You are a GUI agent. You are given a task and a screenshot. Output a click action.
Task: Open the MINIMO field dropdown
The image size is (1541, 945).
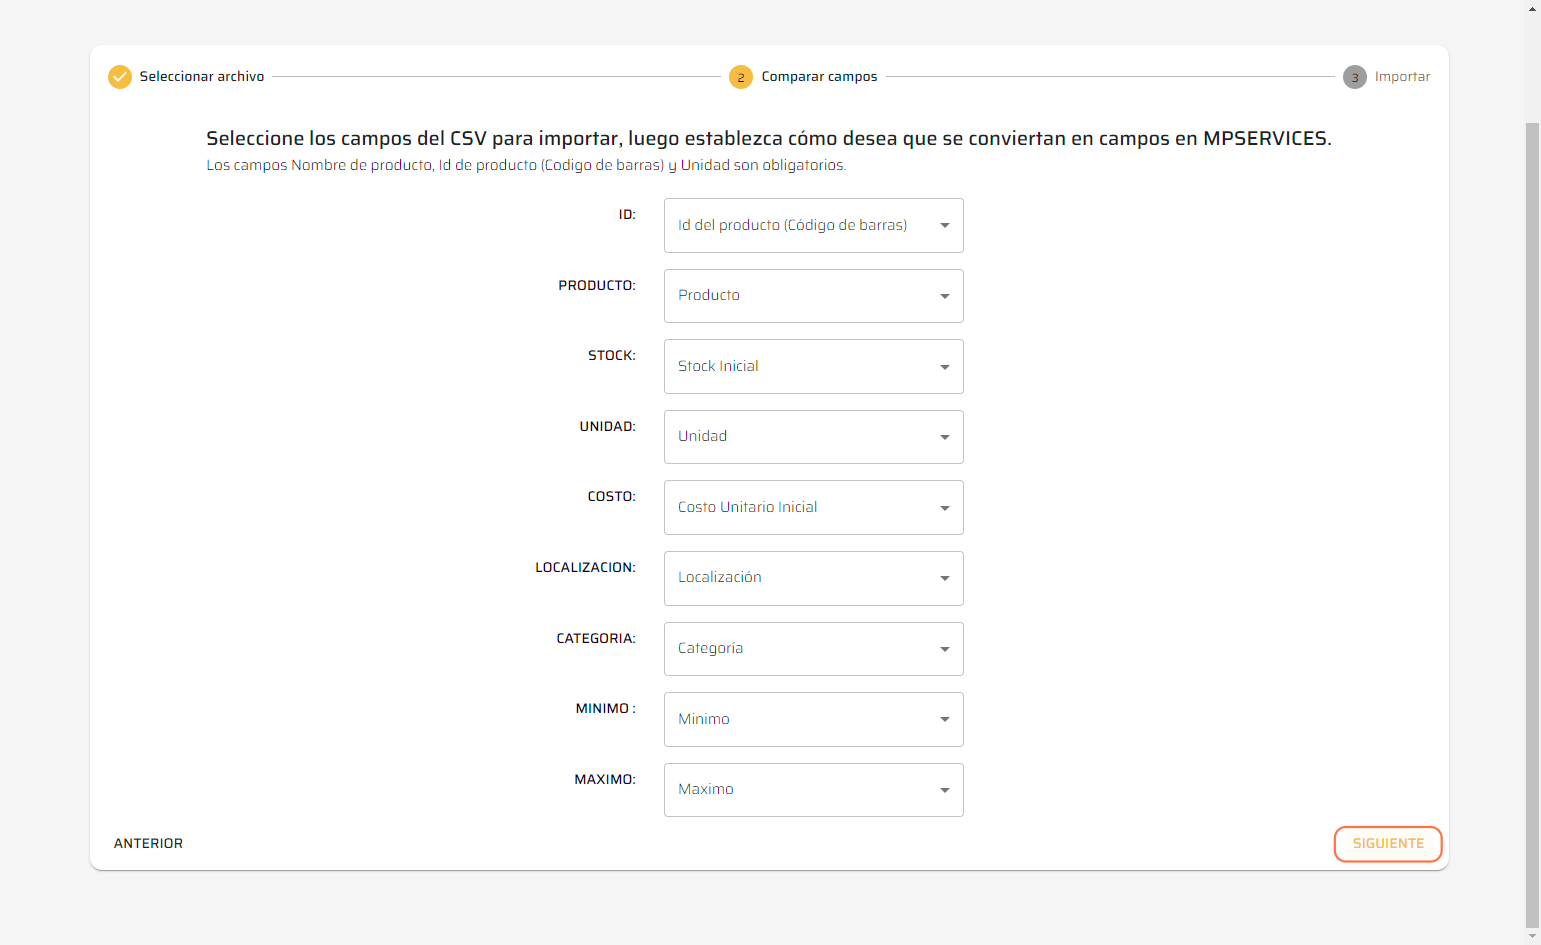pyautogui.click(x=814, y=719)
